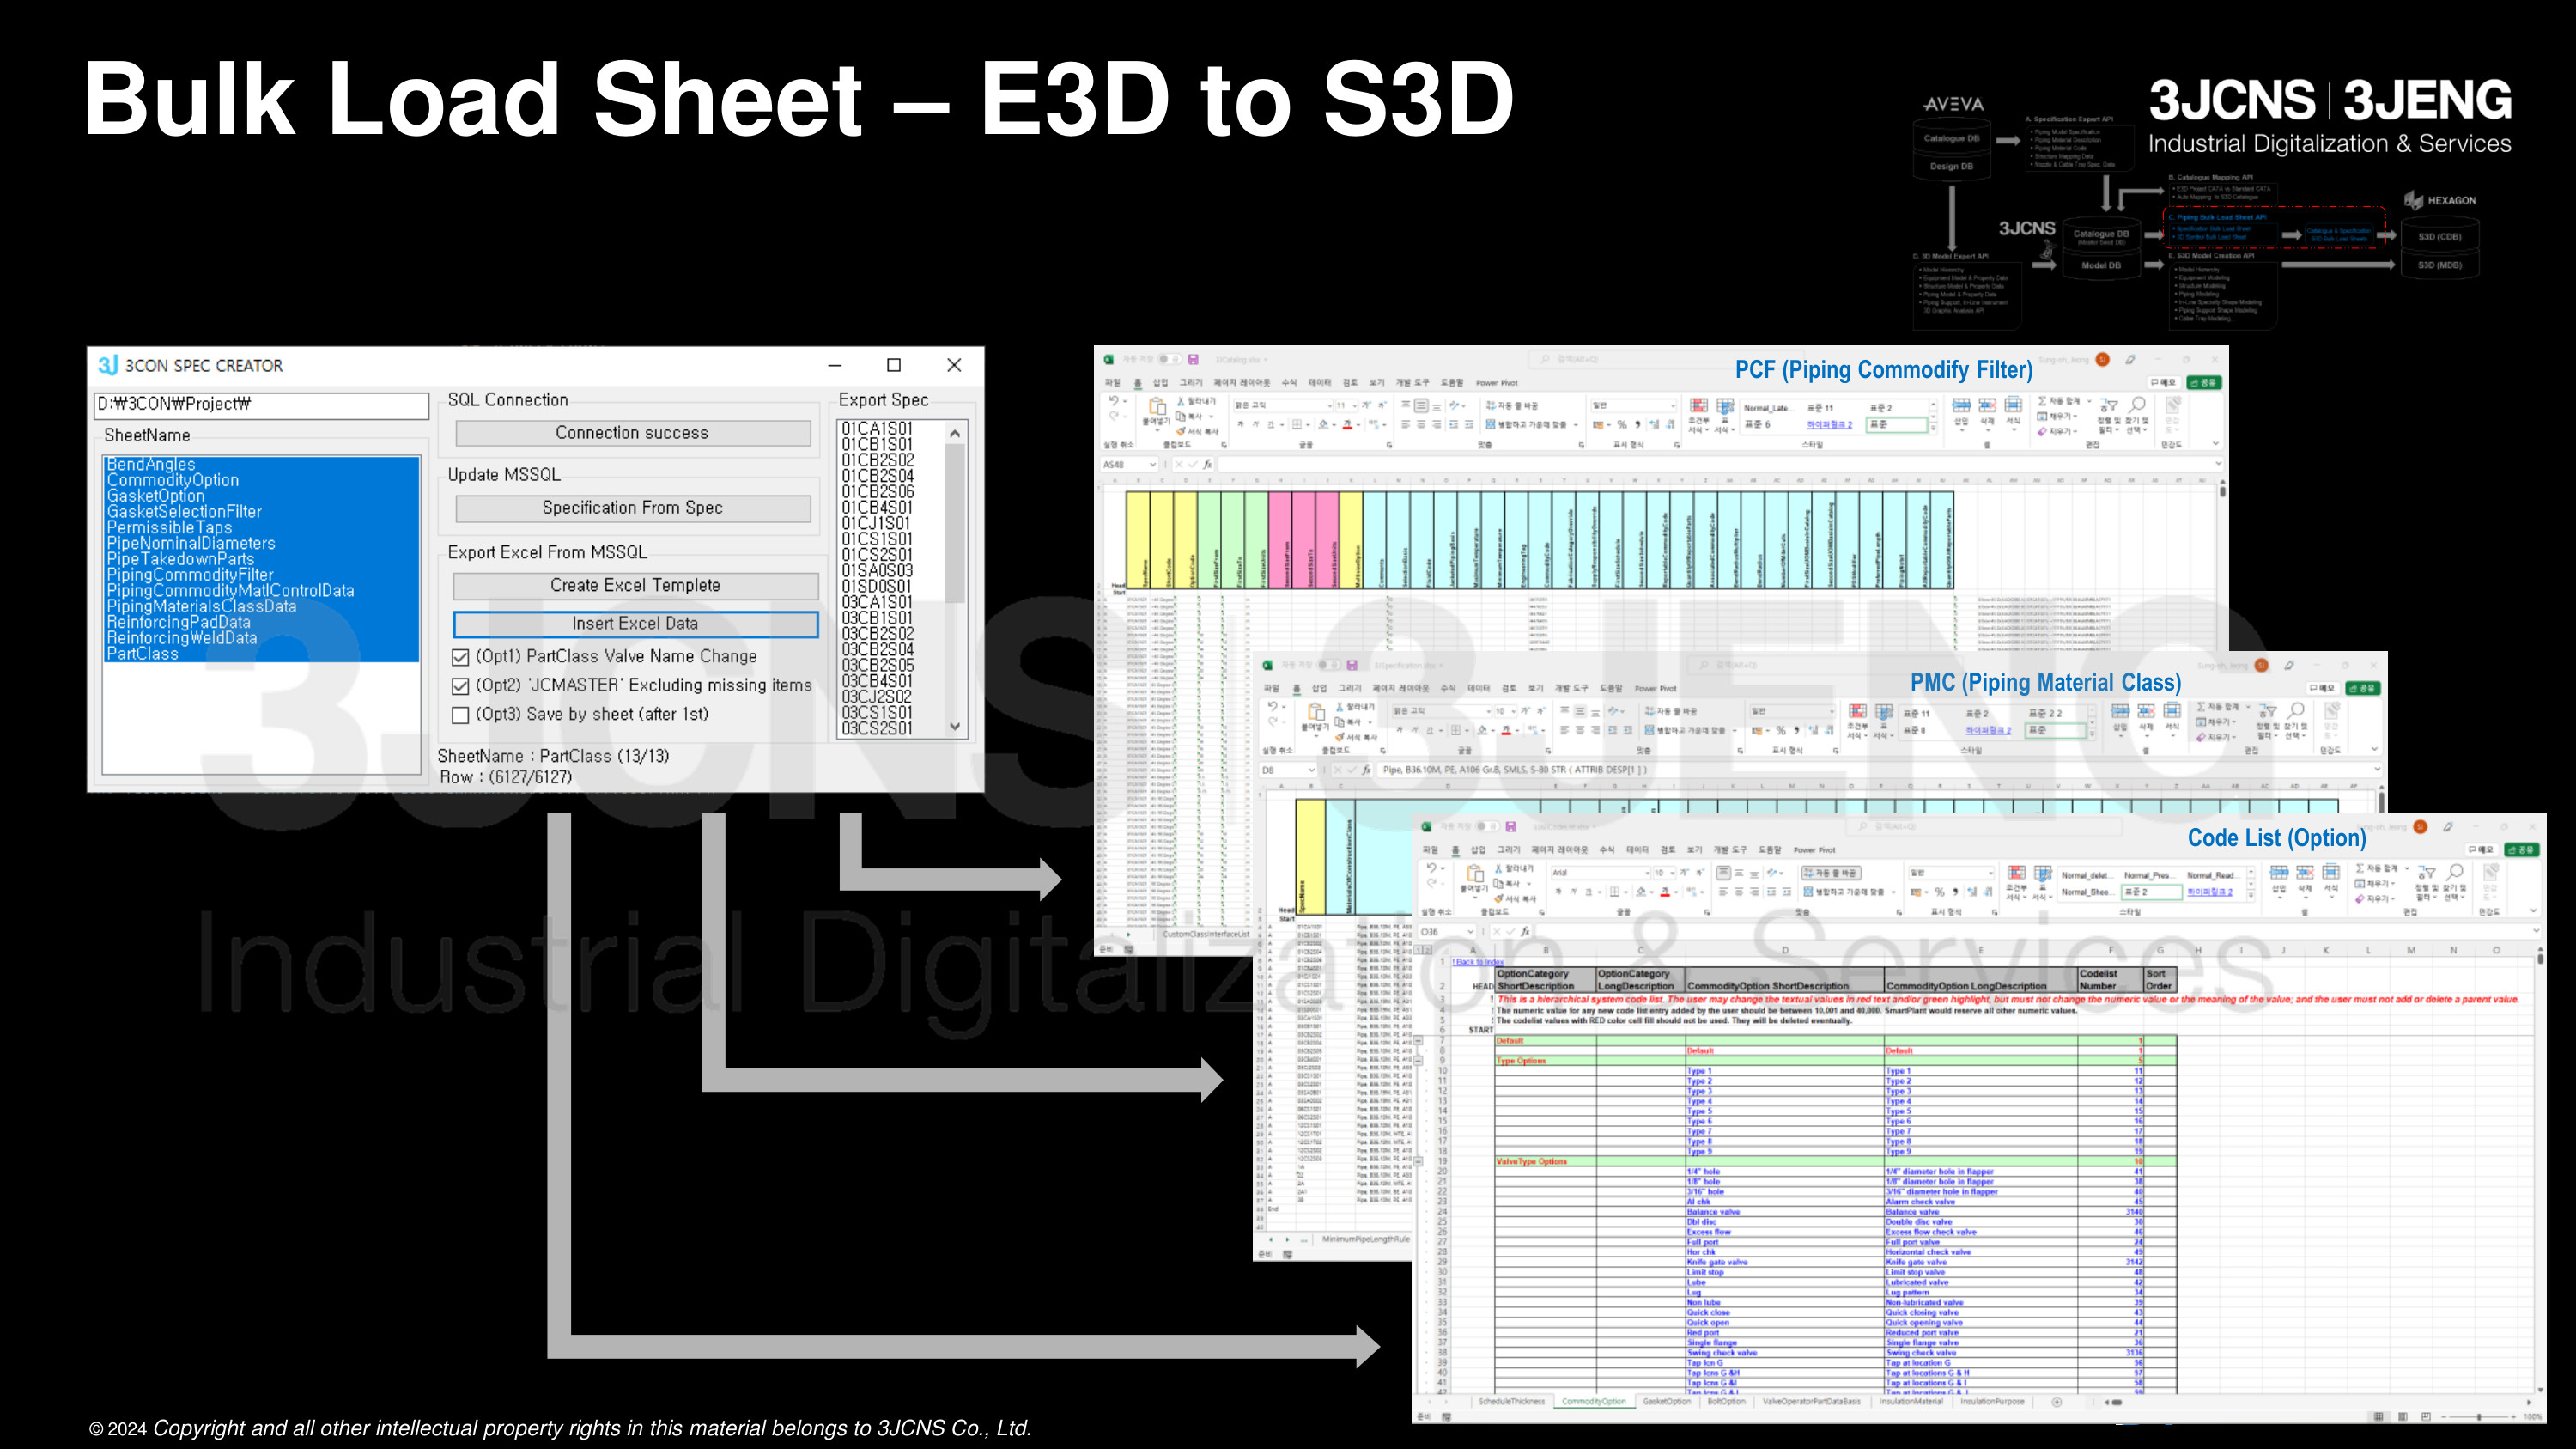Click the Sort & Filter icon in the Code List ribbon
The height and width of the screenshot is (1449, 2576).
pyautogui.click(x=2427, y=873)
